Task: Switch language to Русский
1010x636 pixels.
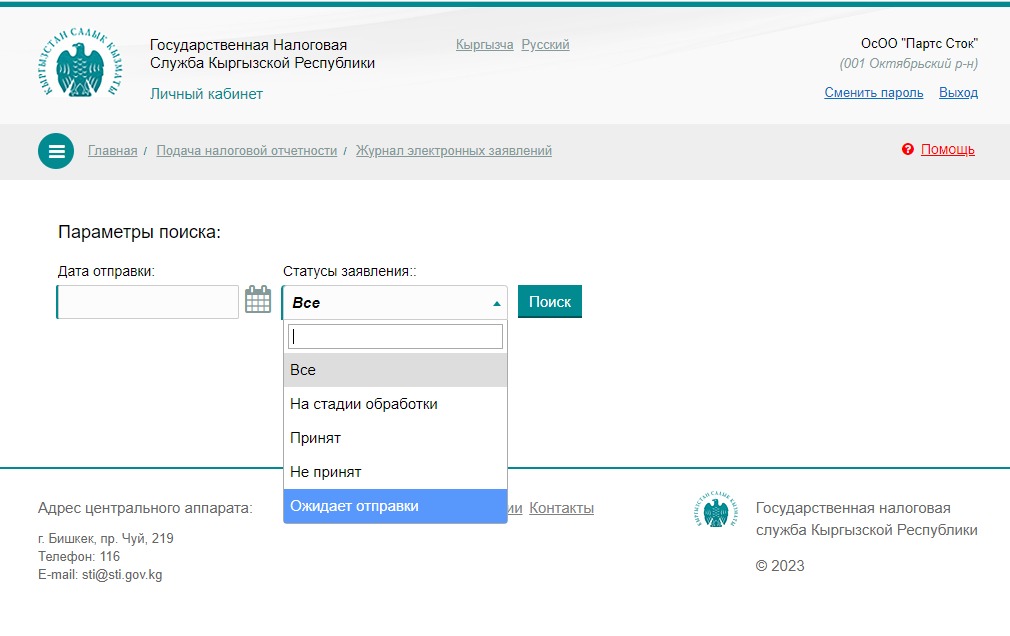Action: click(545, 45)
